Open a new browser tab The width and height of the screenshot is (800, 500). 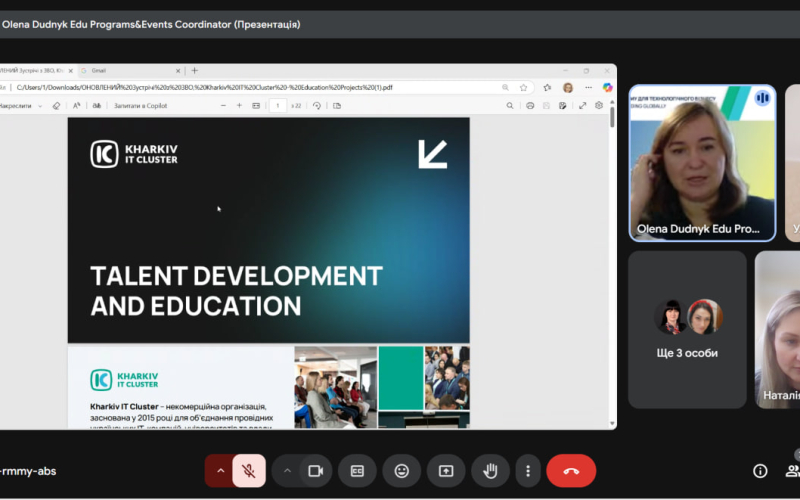pos(194,71)
